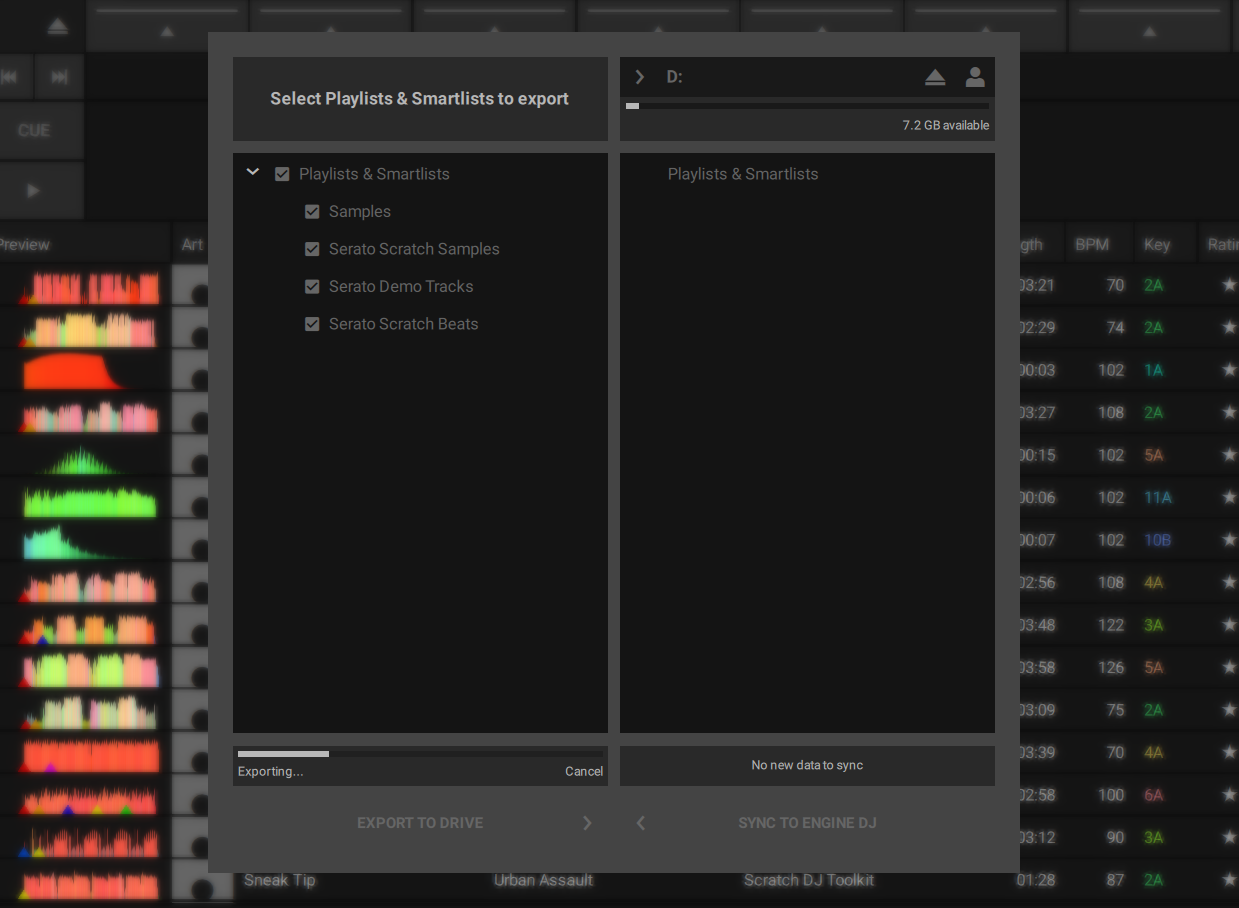Click key 11A in track list

[1158, 498]
